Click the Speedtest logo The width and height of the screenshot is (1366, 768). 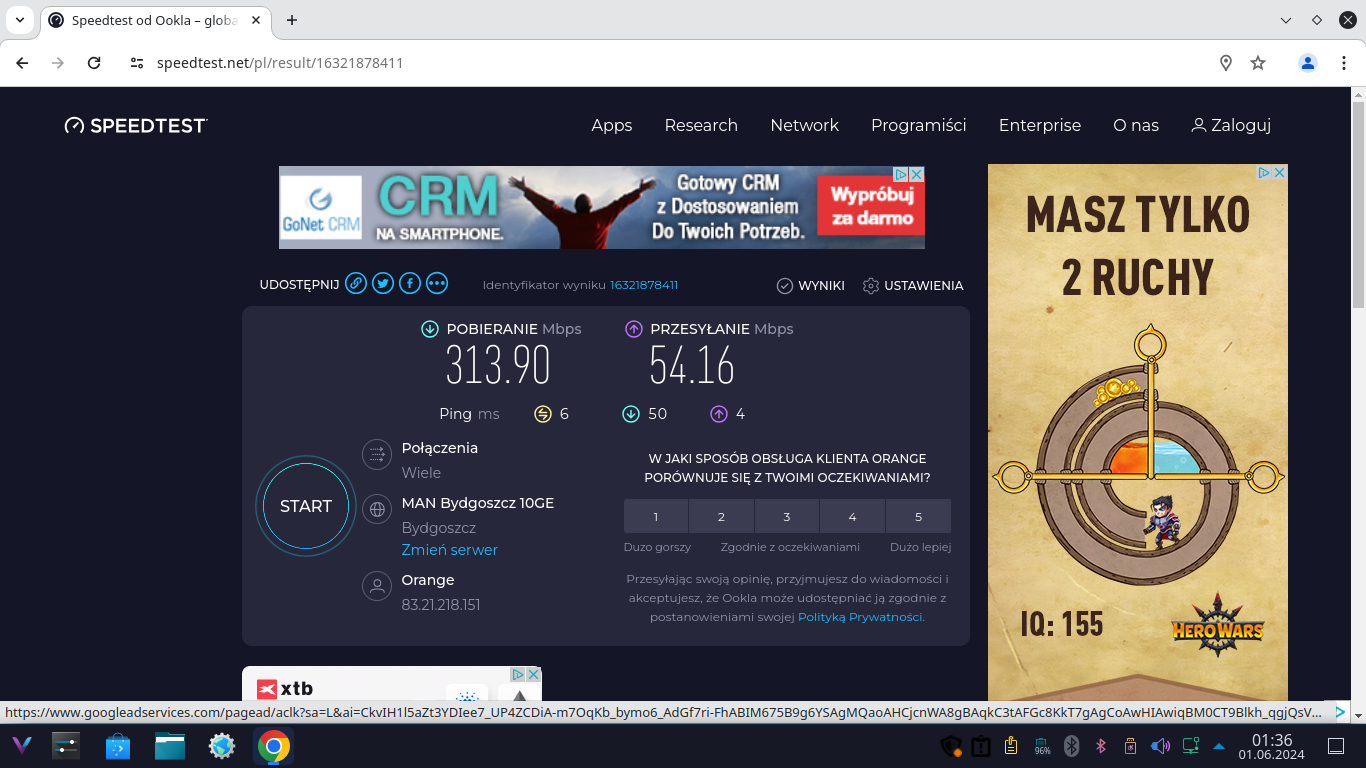pos(136,125)
